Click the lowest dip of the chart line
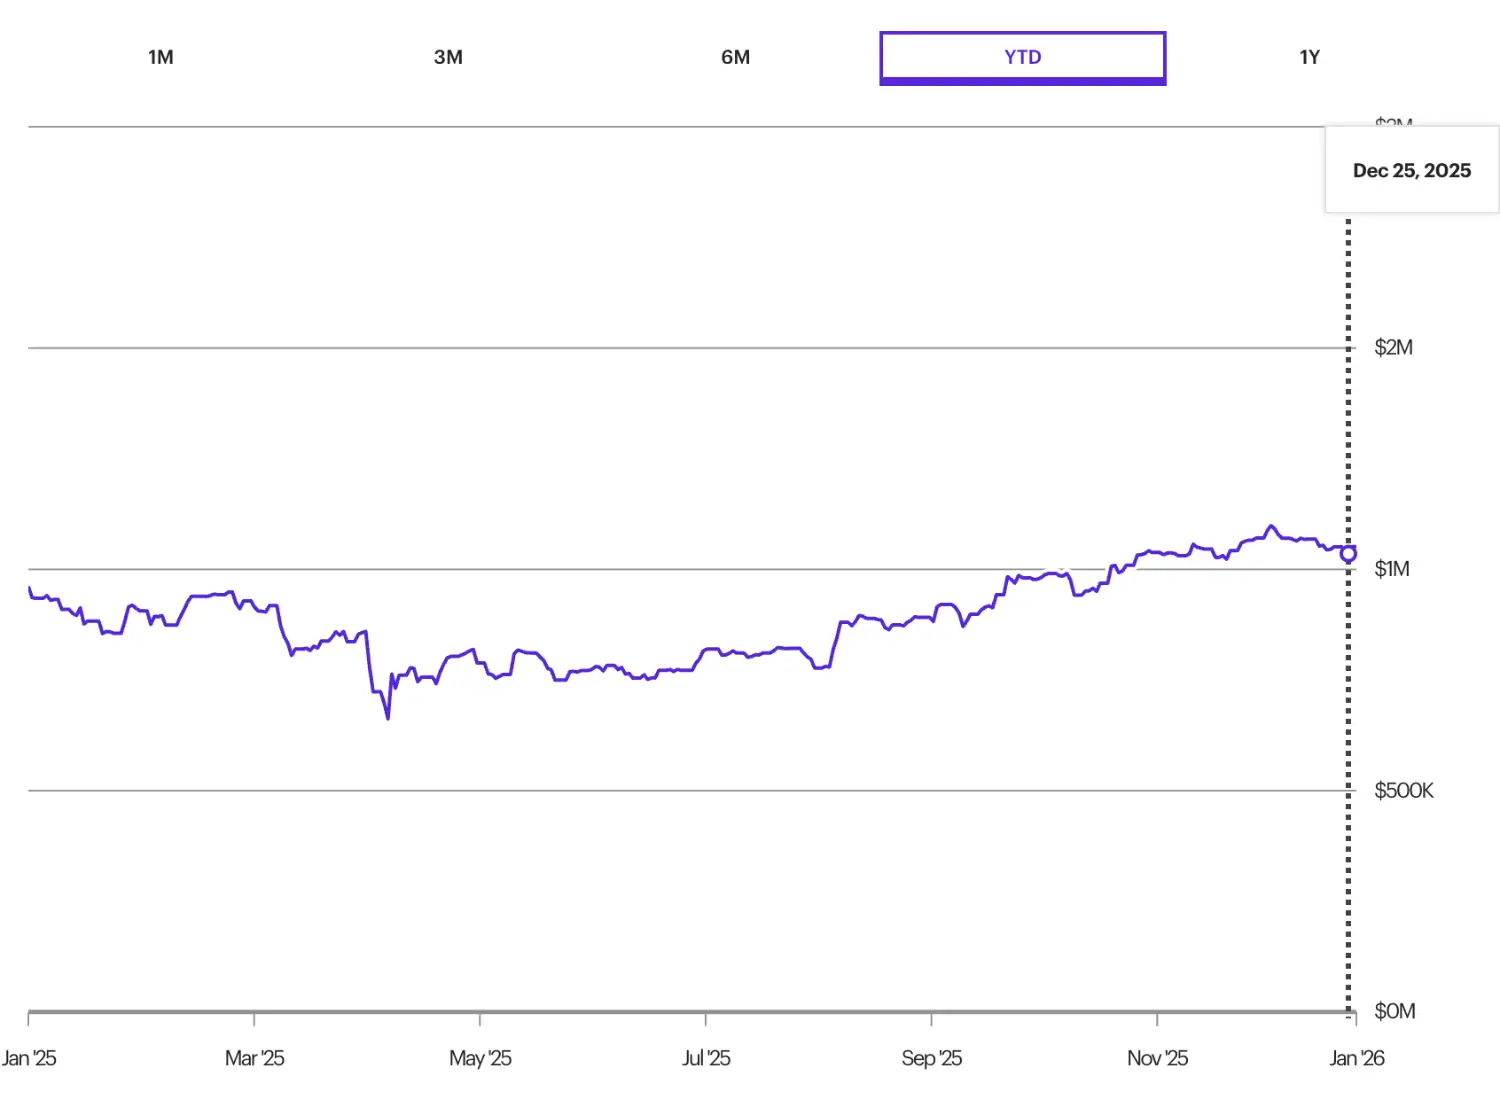Viewport: 1500px width, 1115px height. tap(388, 717)
